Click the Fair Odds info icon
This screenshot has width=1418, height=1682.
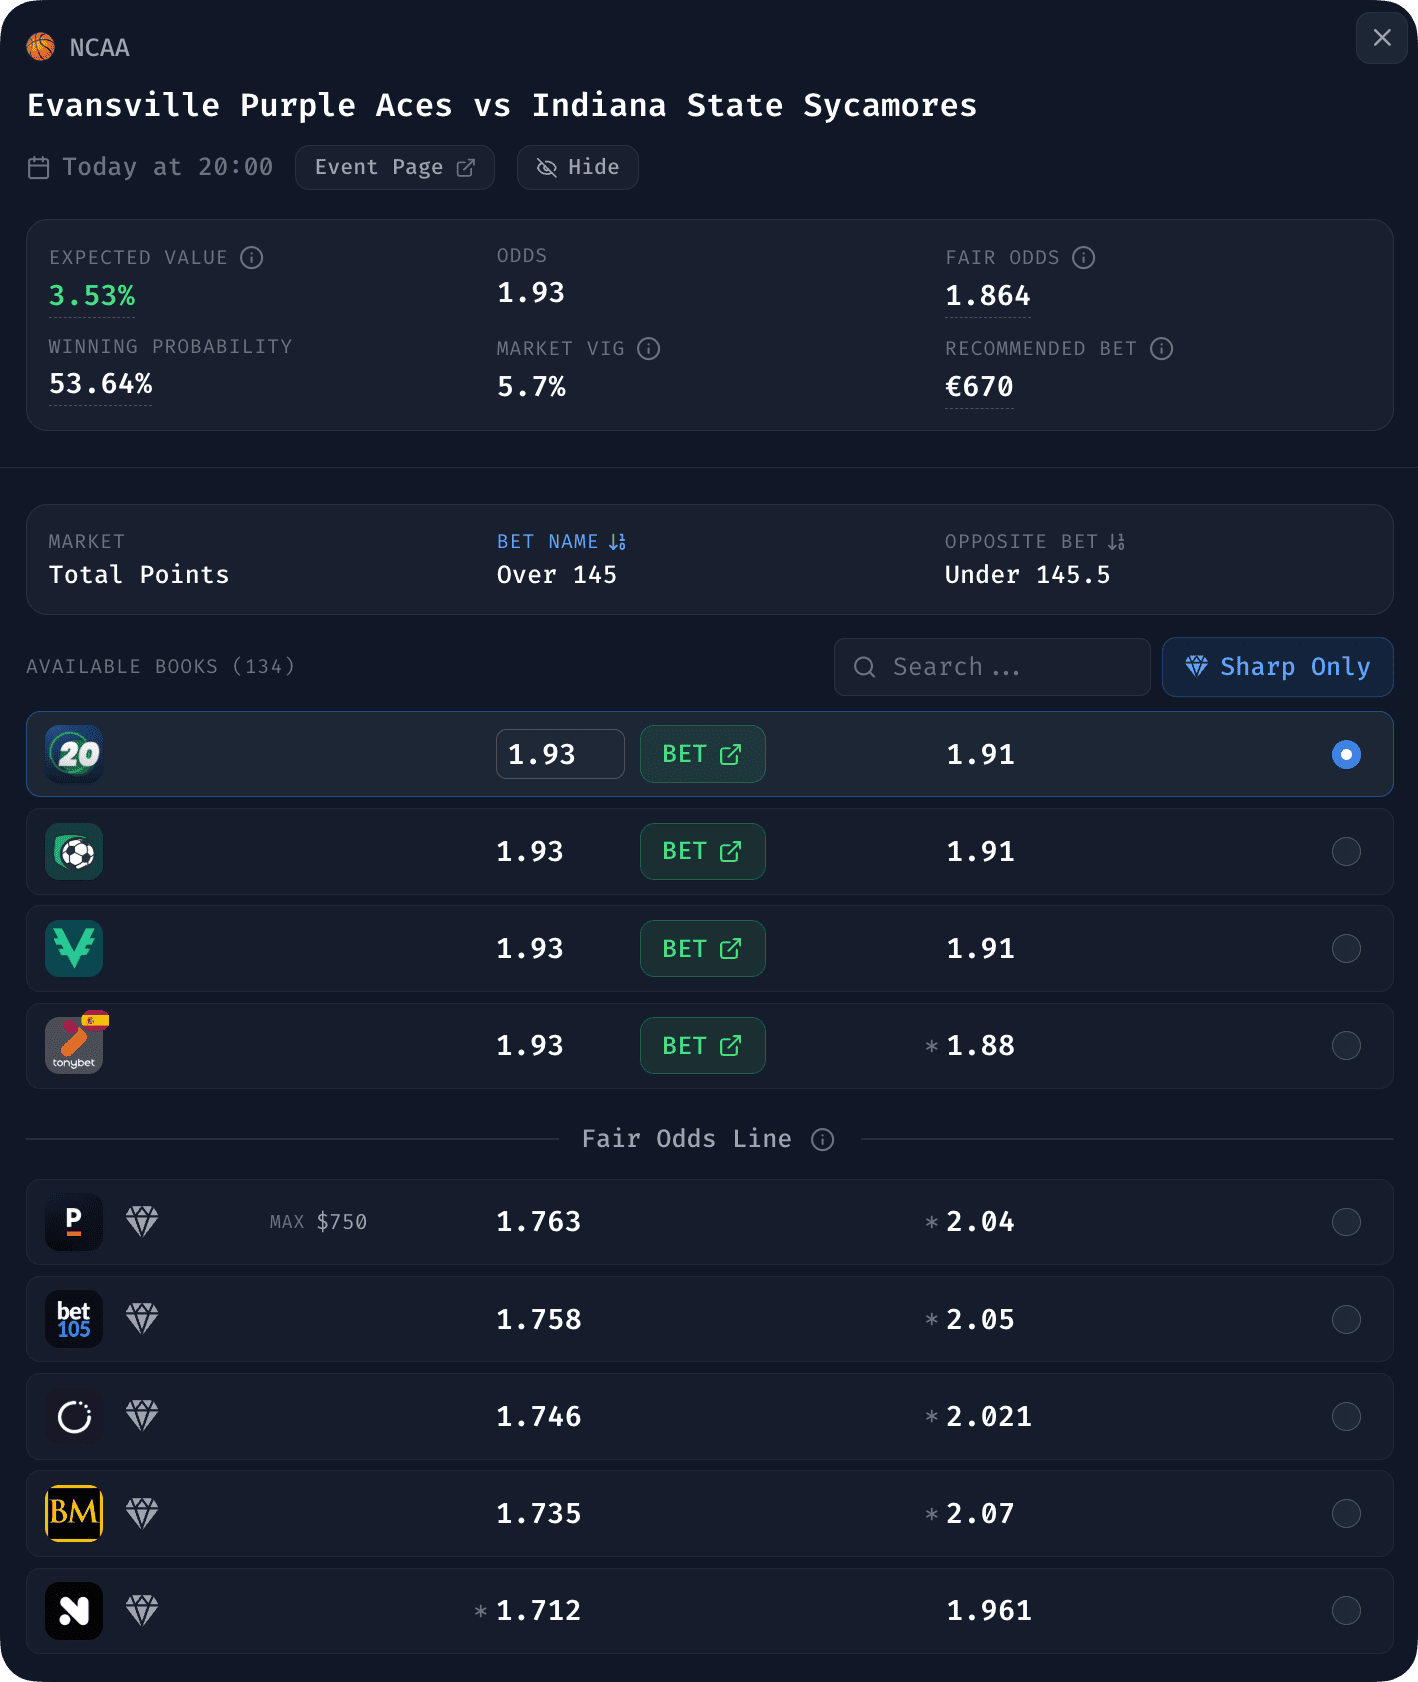pyautogui.click(x=1084, y=258)
